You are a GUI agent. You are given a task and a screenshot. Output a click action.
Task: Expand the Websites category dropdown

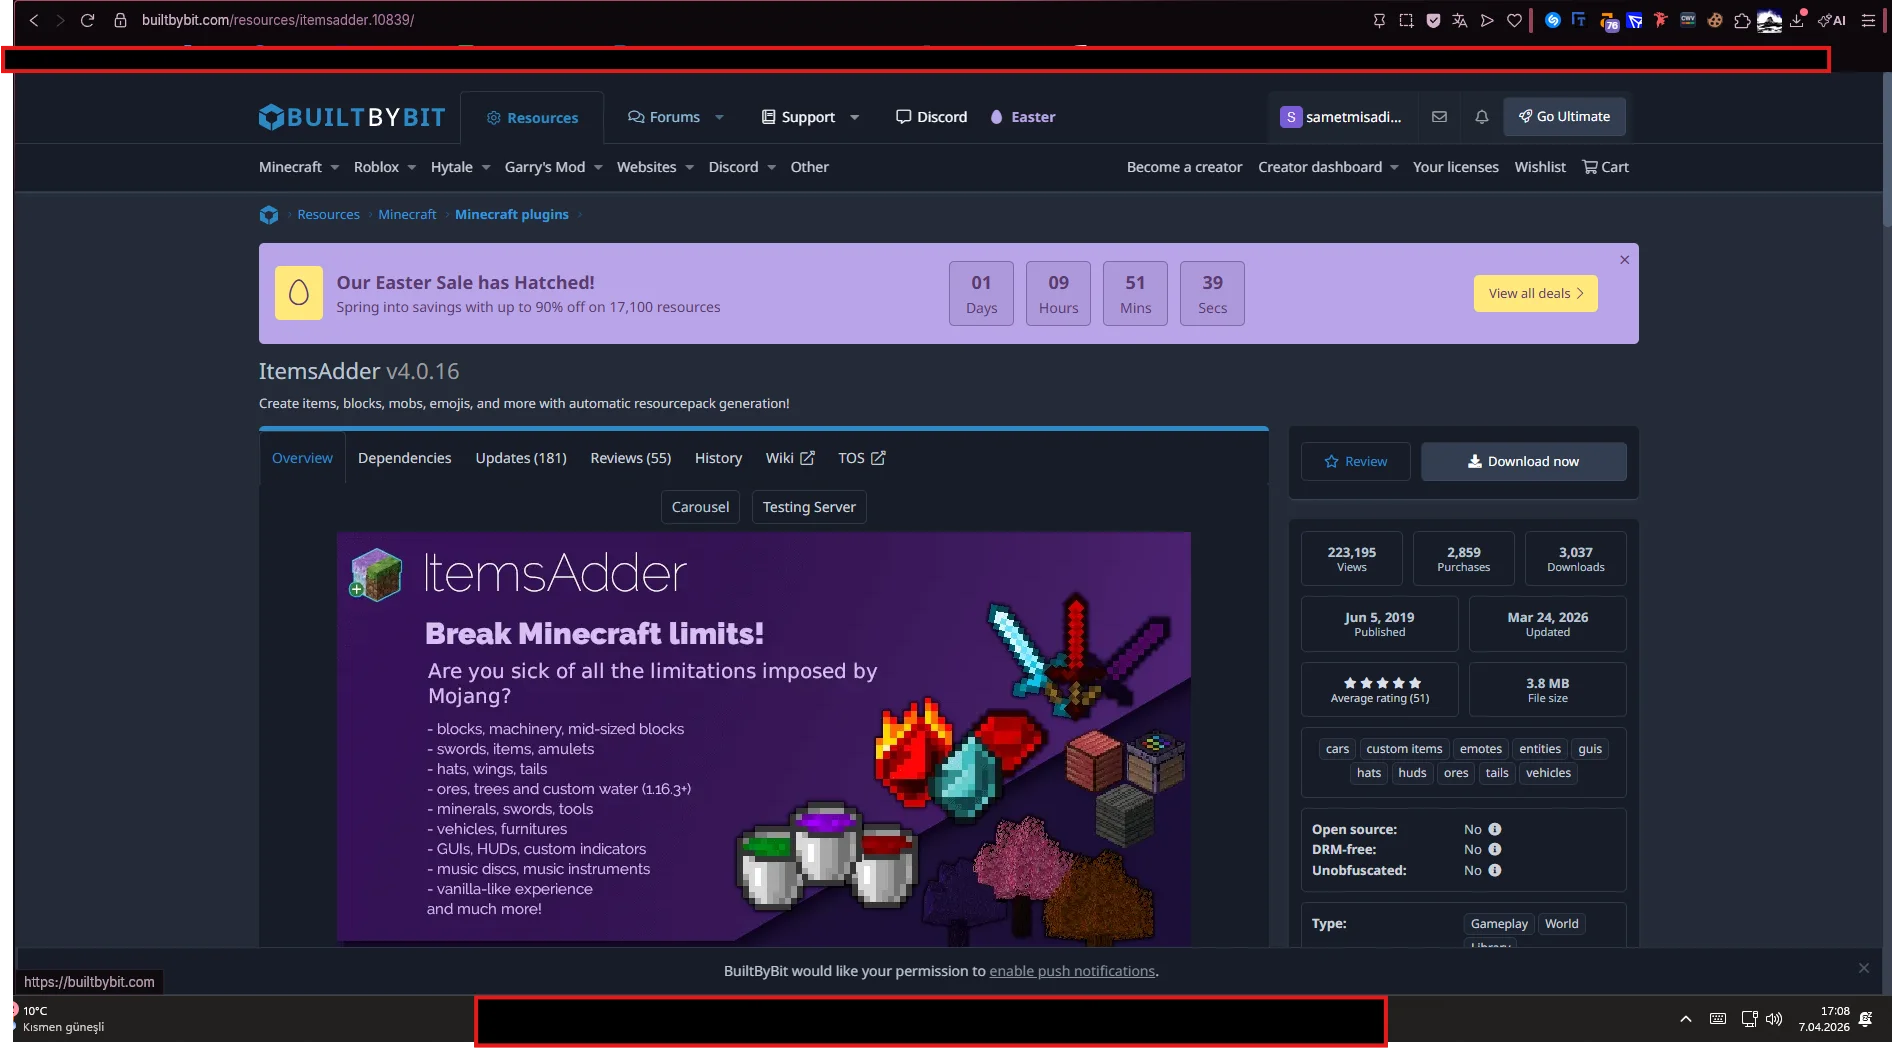tap(689, 168)
